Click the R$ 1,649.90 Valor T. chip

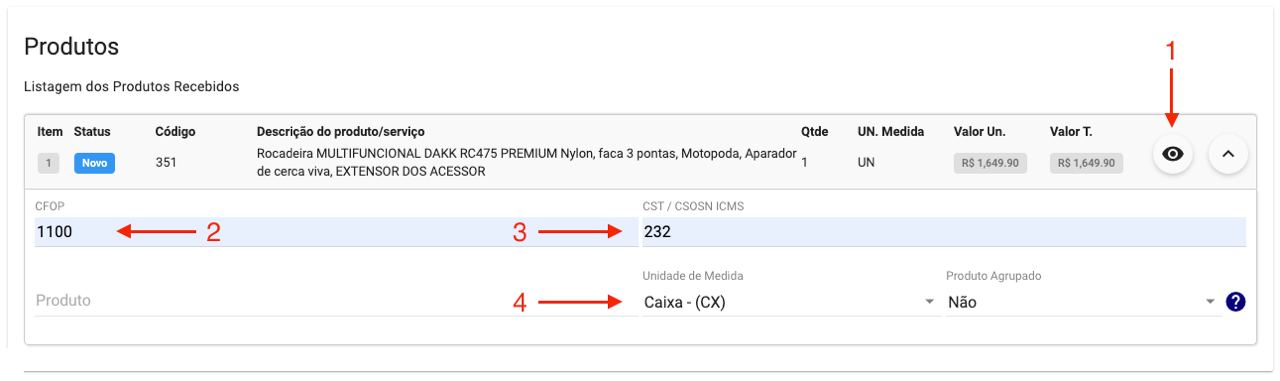pos(1086,162)
